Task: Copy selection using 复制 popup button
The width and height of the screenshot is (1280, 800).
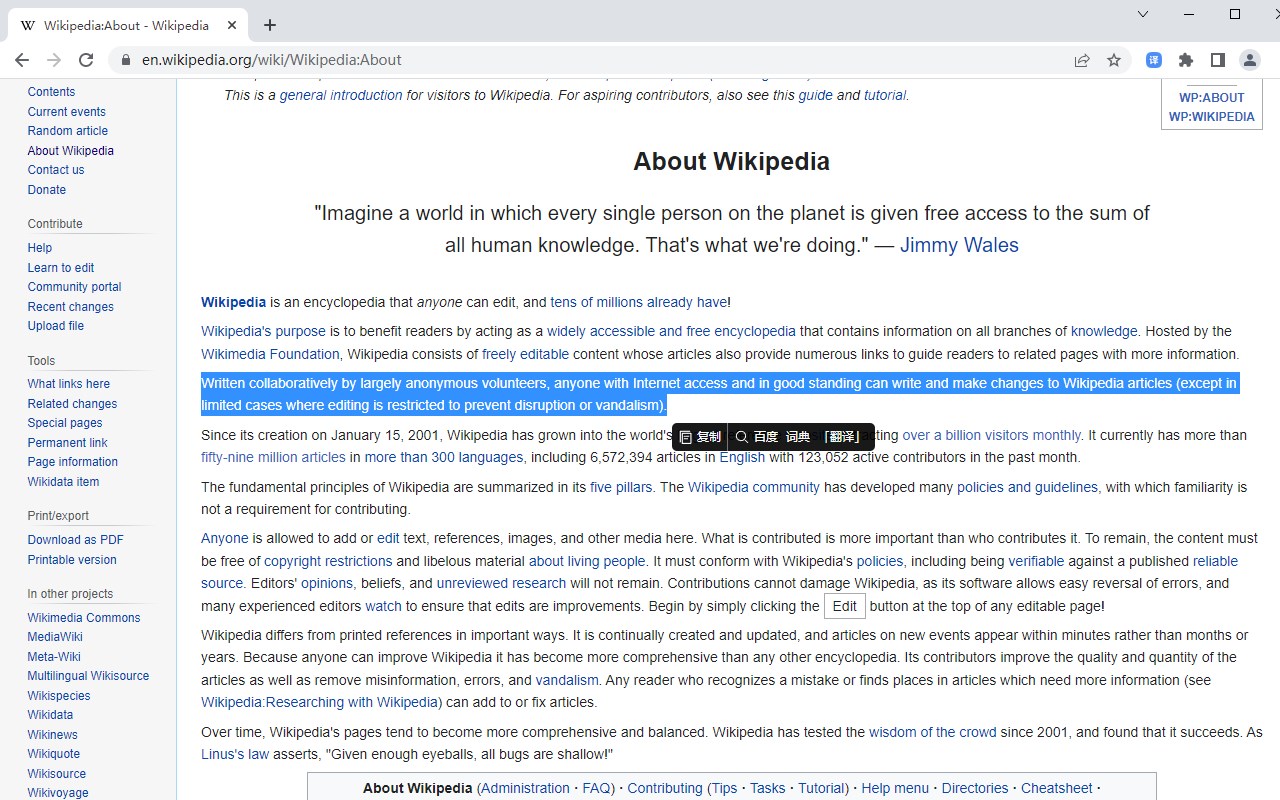Action: [700, 437]
